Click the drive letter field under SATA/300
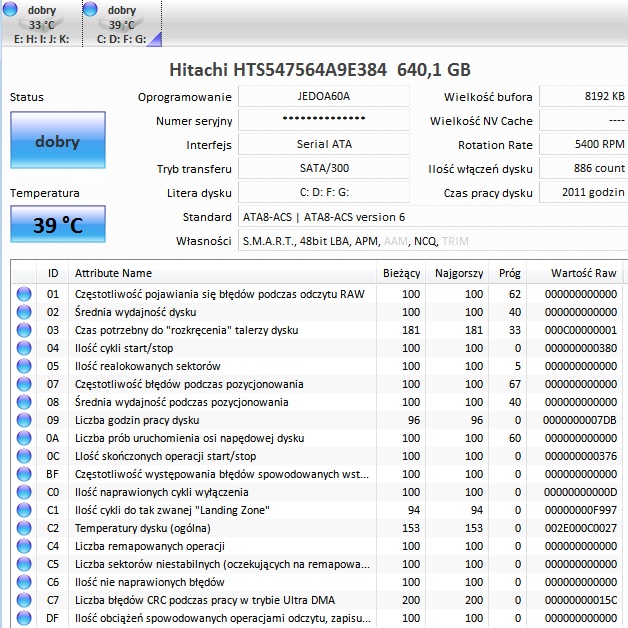Screen dimensions: 628x628 coord(324,192)
